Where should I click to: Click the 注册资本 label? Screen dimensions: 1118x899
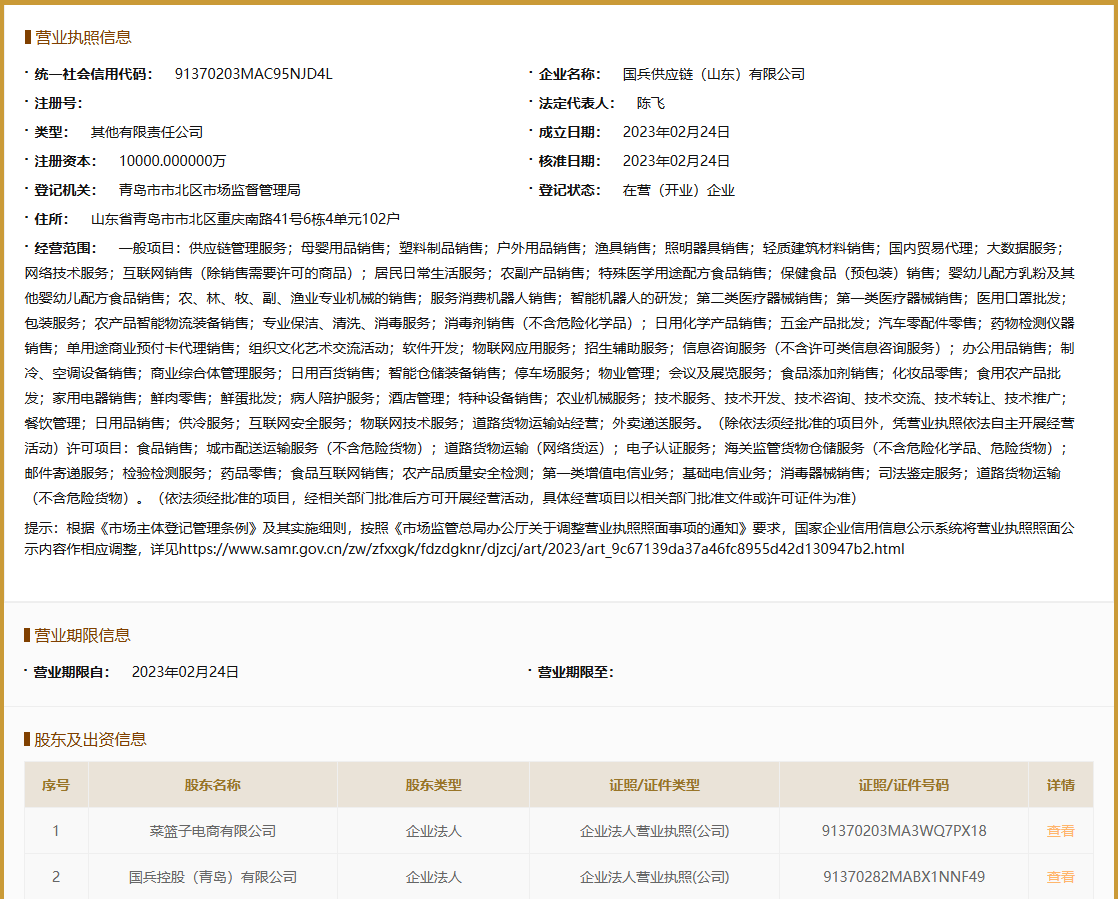click(x=66, y=161)
